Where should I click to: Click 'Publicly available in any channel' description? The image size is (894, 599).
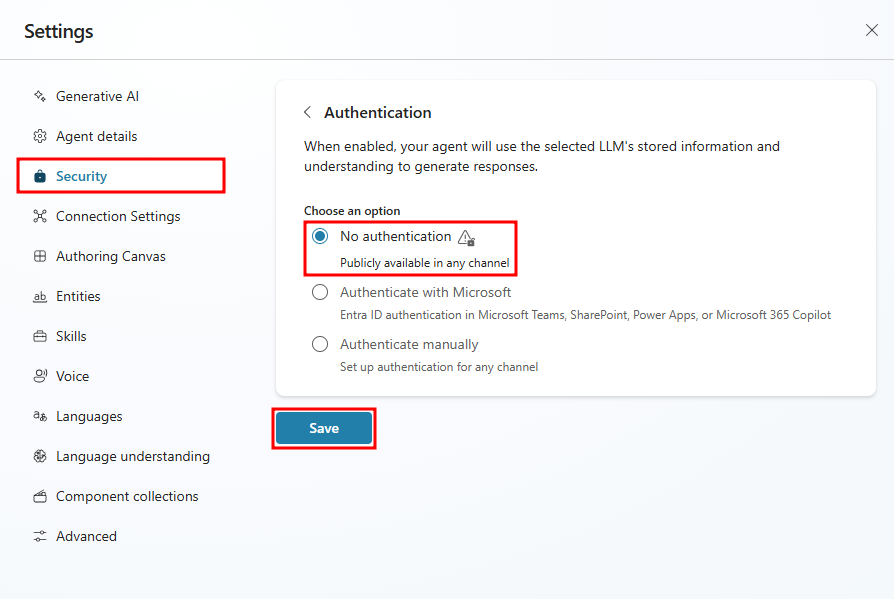(x=425, y=263)
